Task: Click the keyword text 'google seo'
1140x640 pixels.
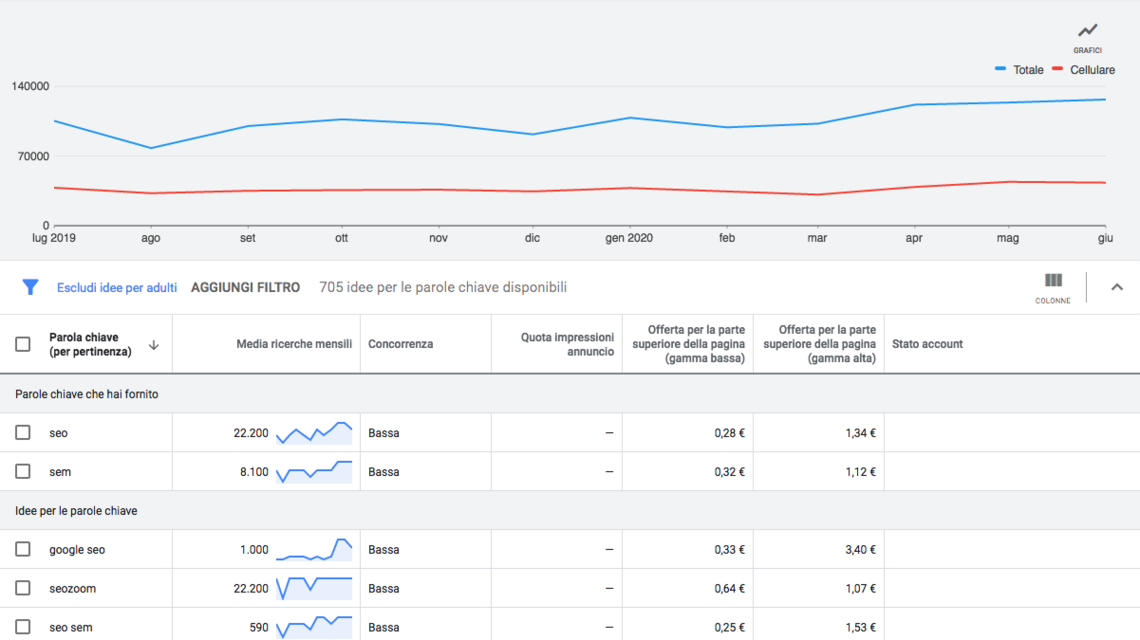Action: point(77,550)
